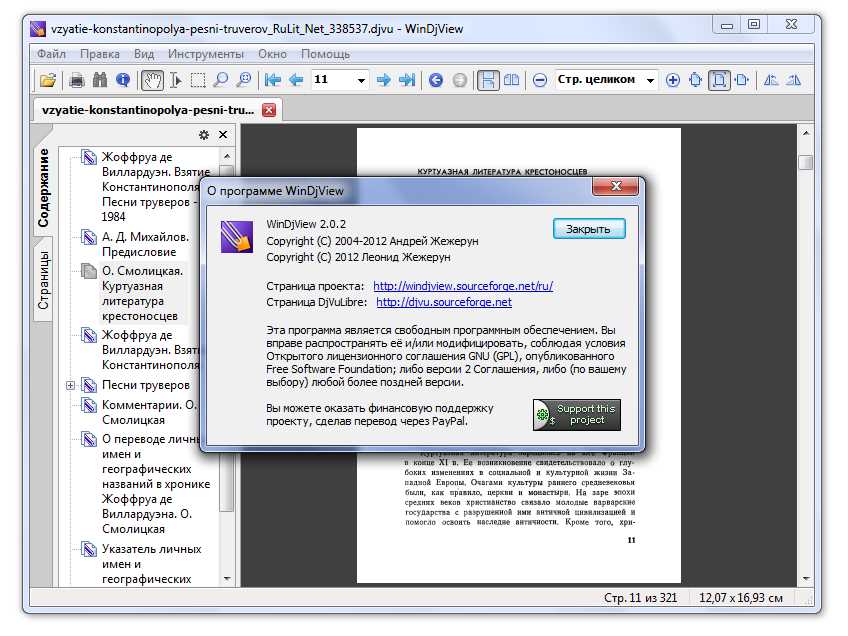The height and width of the screenshot is (636, 848).
Task: Toggle the hand drag mode tool
Action: [152, 80]
